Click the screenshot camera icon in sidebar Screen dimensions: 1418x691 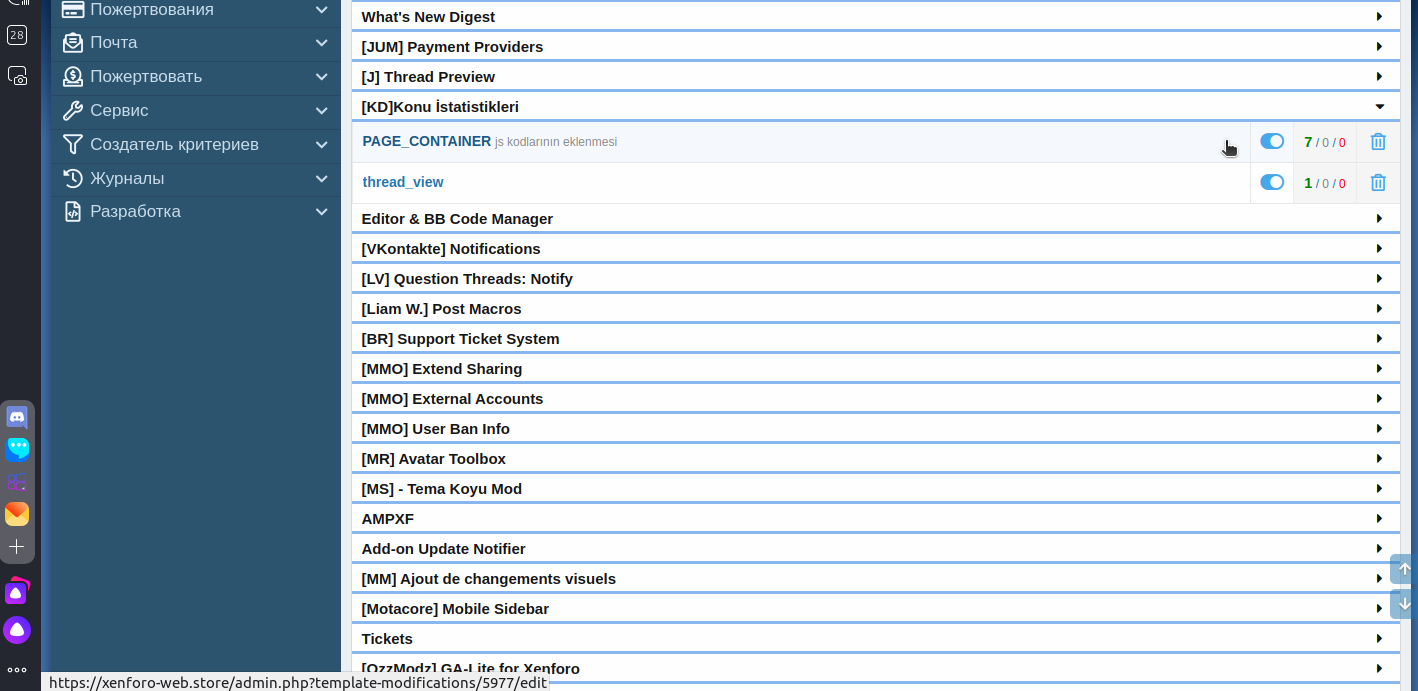pyautogui.click(x=17, y=75)
